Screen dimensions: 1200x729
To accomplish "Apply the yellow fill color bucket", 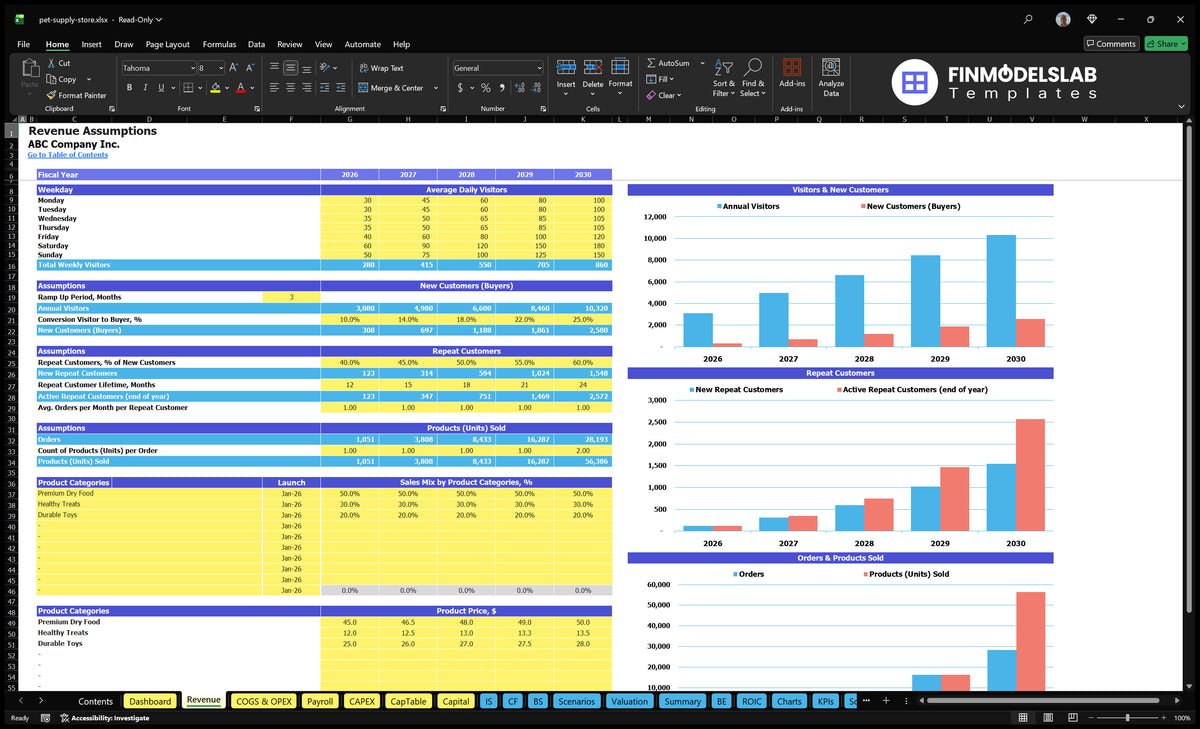I will click(215, 87).
